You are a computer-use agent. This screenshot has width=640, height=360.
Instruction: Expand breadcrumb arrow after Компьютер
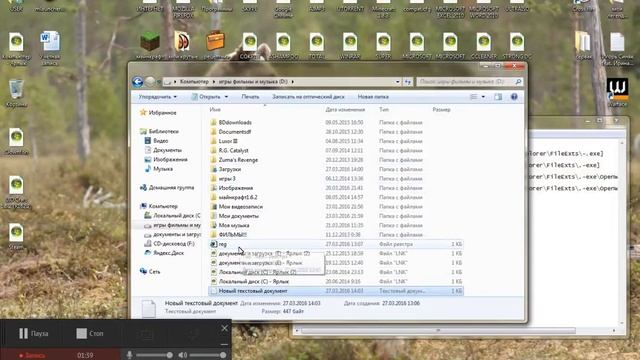(213, 82)
